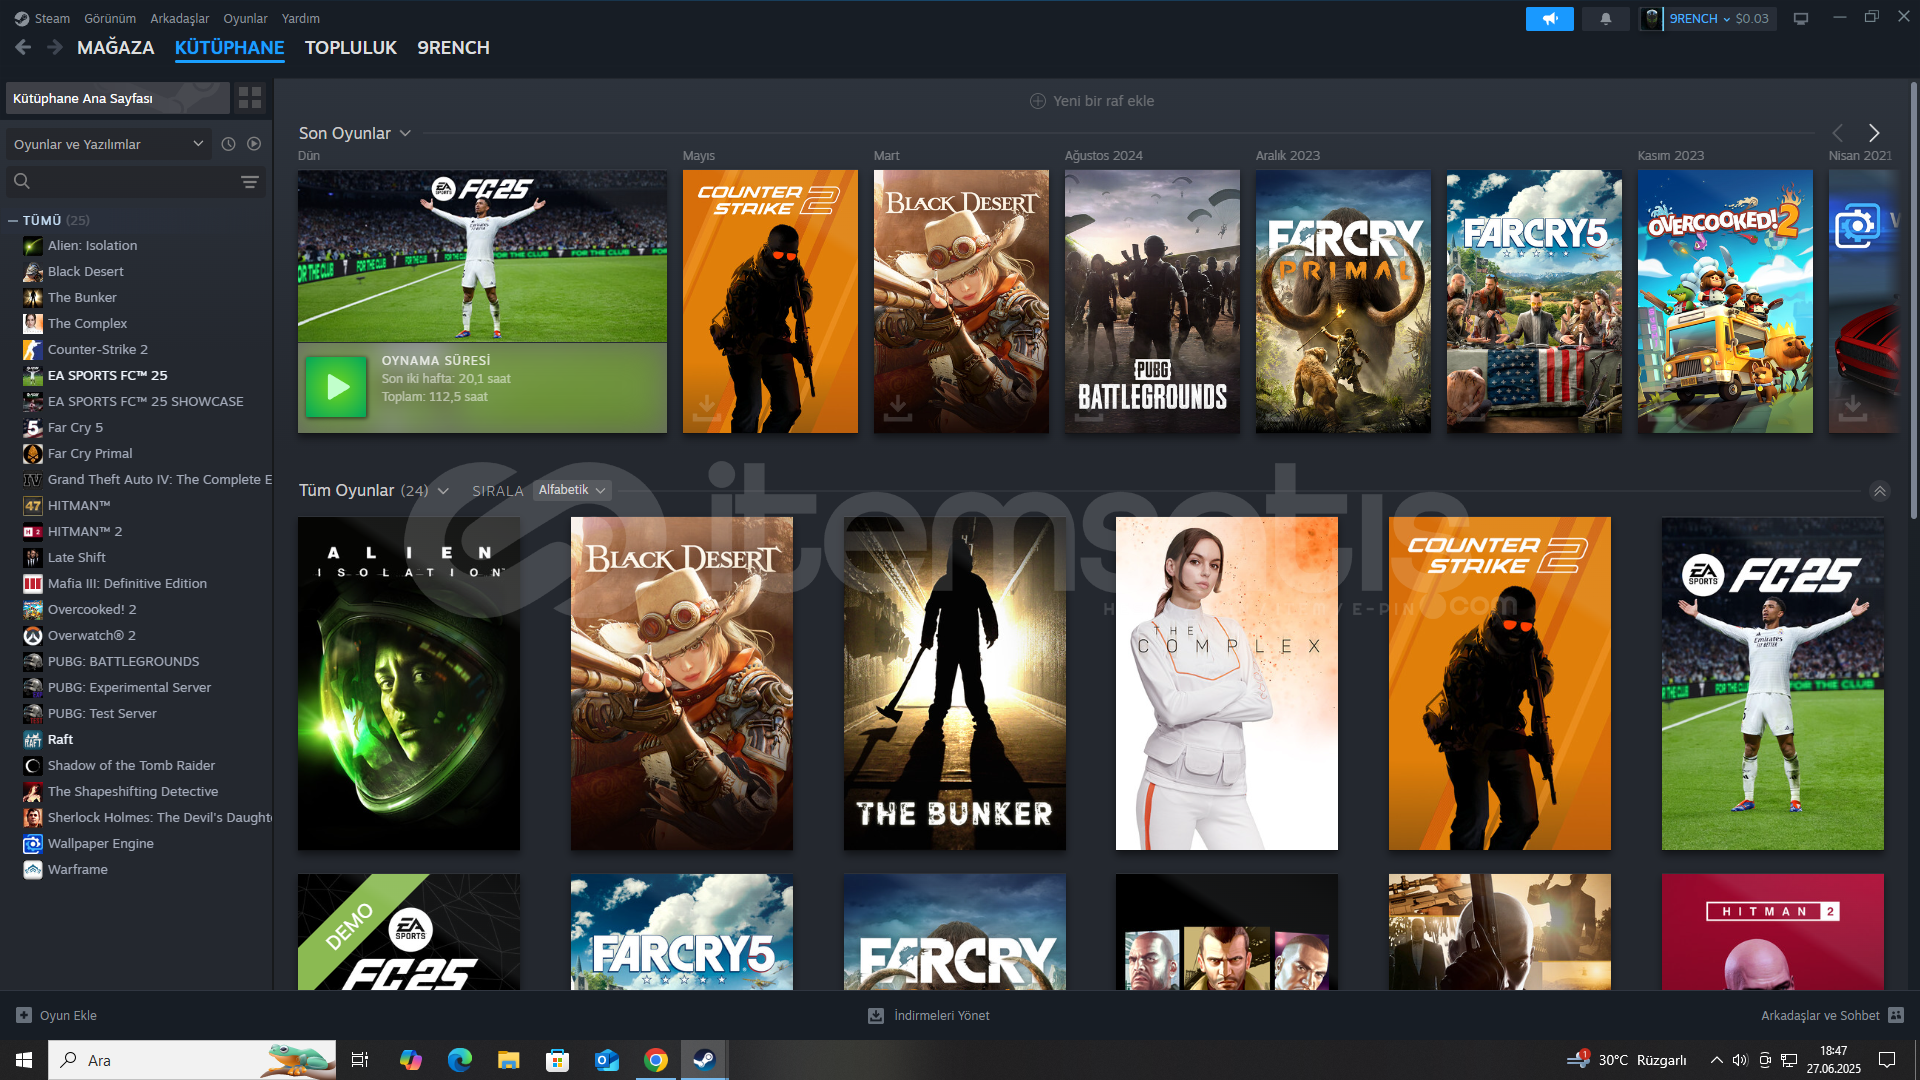The image size is (1920, 1080).
Task: Show ready-to-play games filter icon
Action: (x=254, y=144)
